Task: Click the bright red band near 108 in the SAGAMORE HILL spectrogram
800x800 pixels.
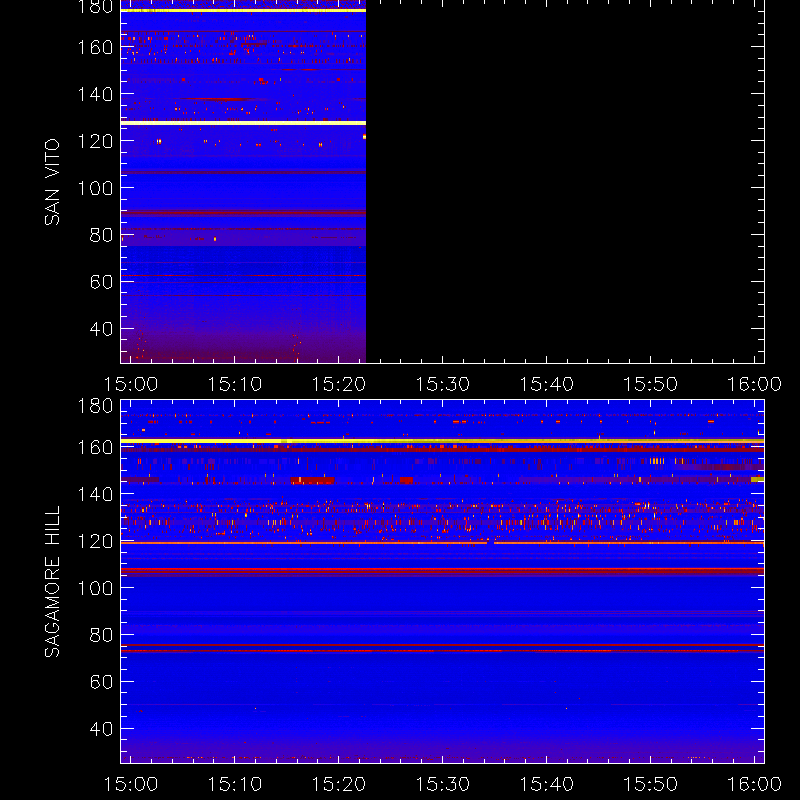Action: (x=442, y=569)
